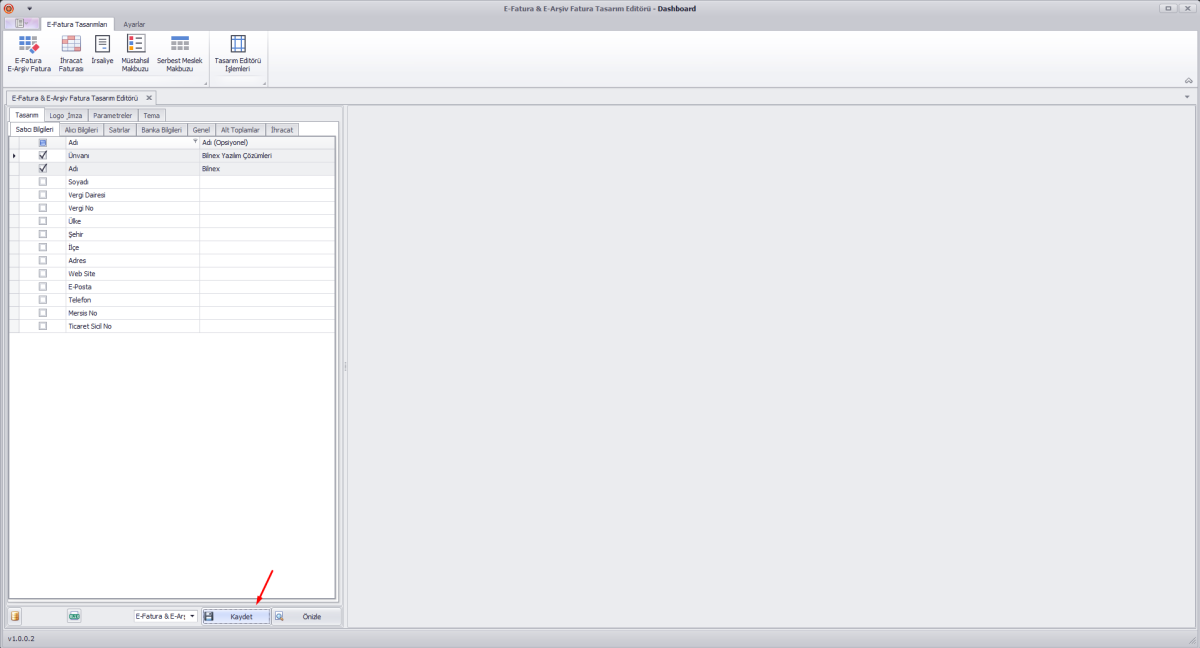Open E-Fatura E-Arşiv Fatura design

click(x=28, y=53)
